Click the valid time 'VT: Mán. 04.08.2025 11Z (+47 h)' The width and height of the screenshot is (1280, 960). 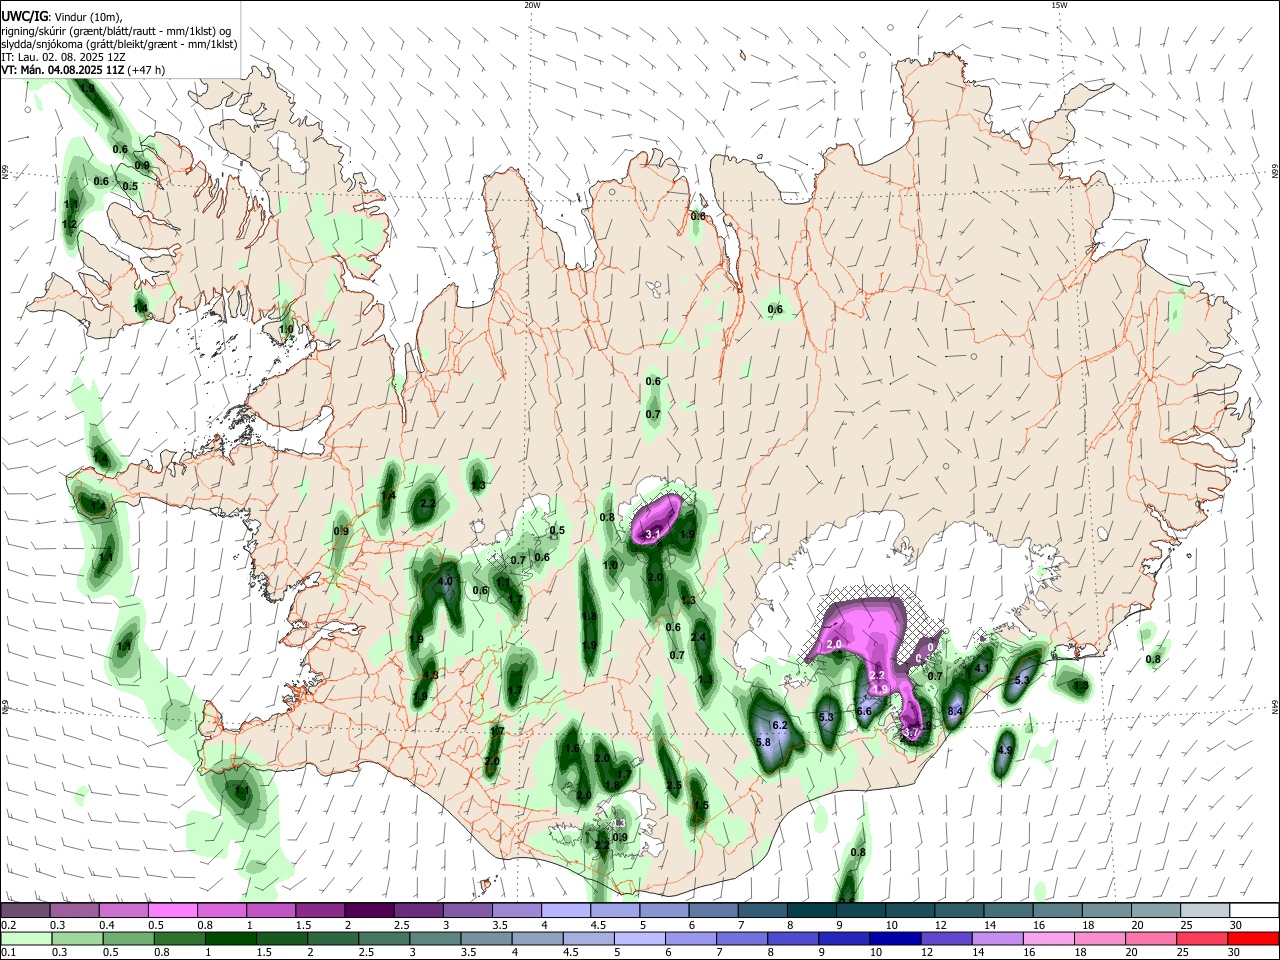tap(83, 70)
